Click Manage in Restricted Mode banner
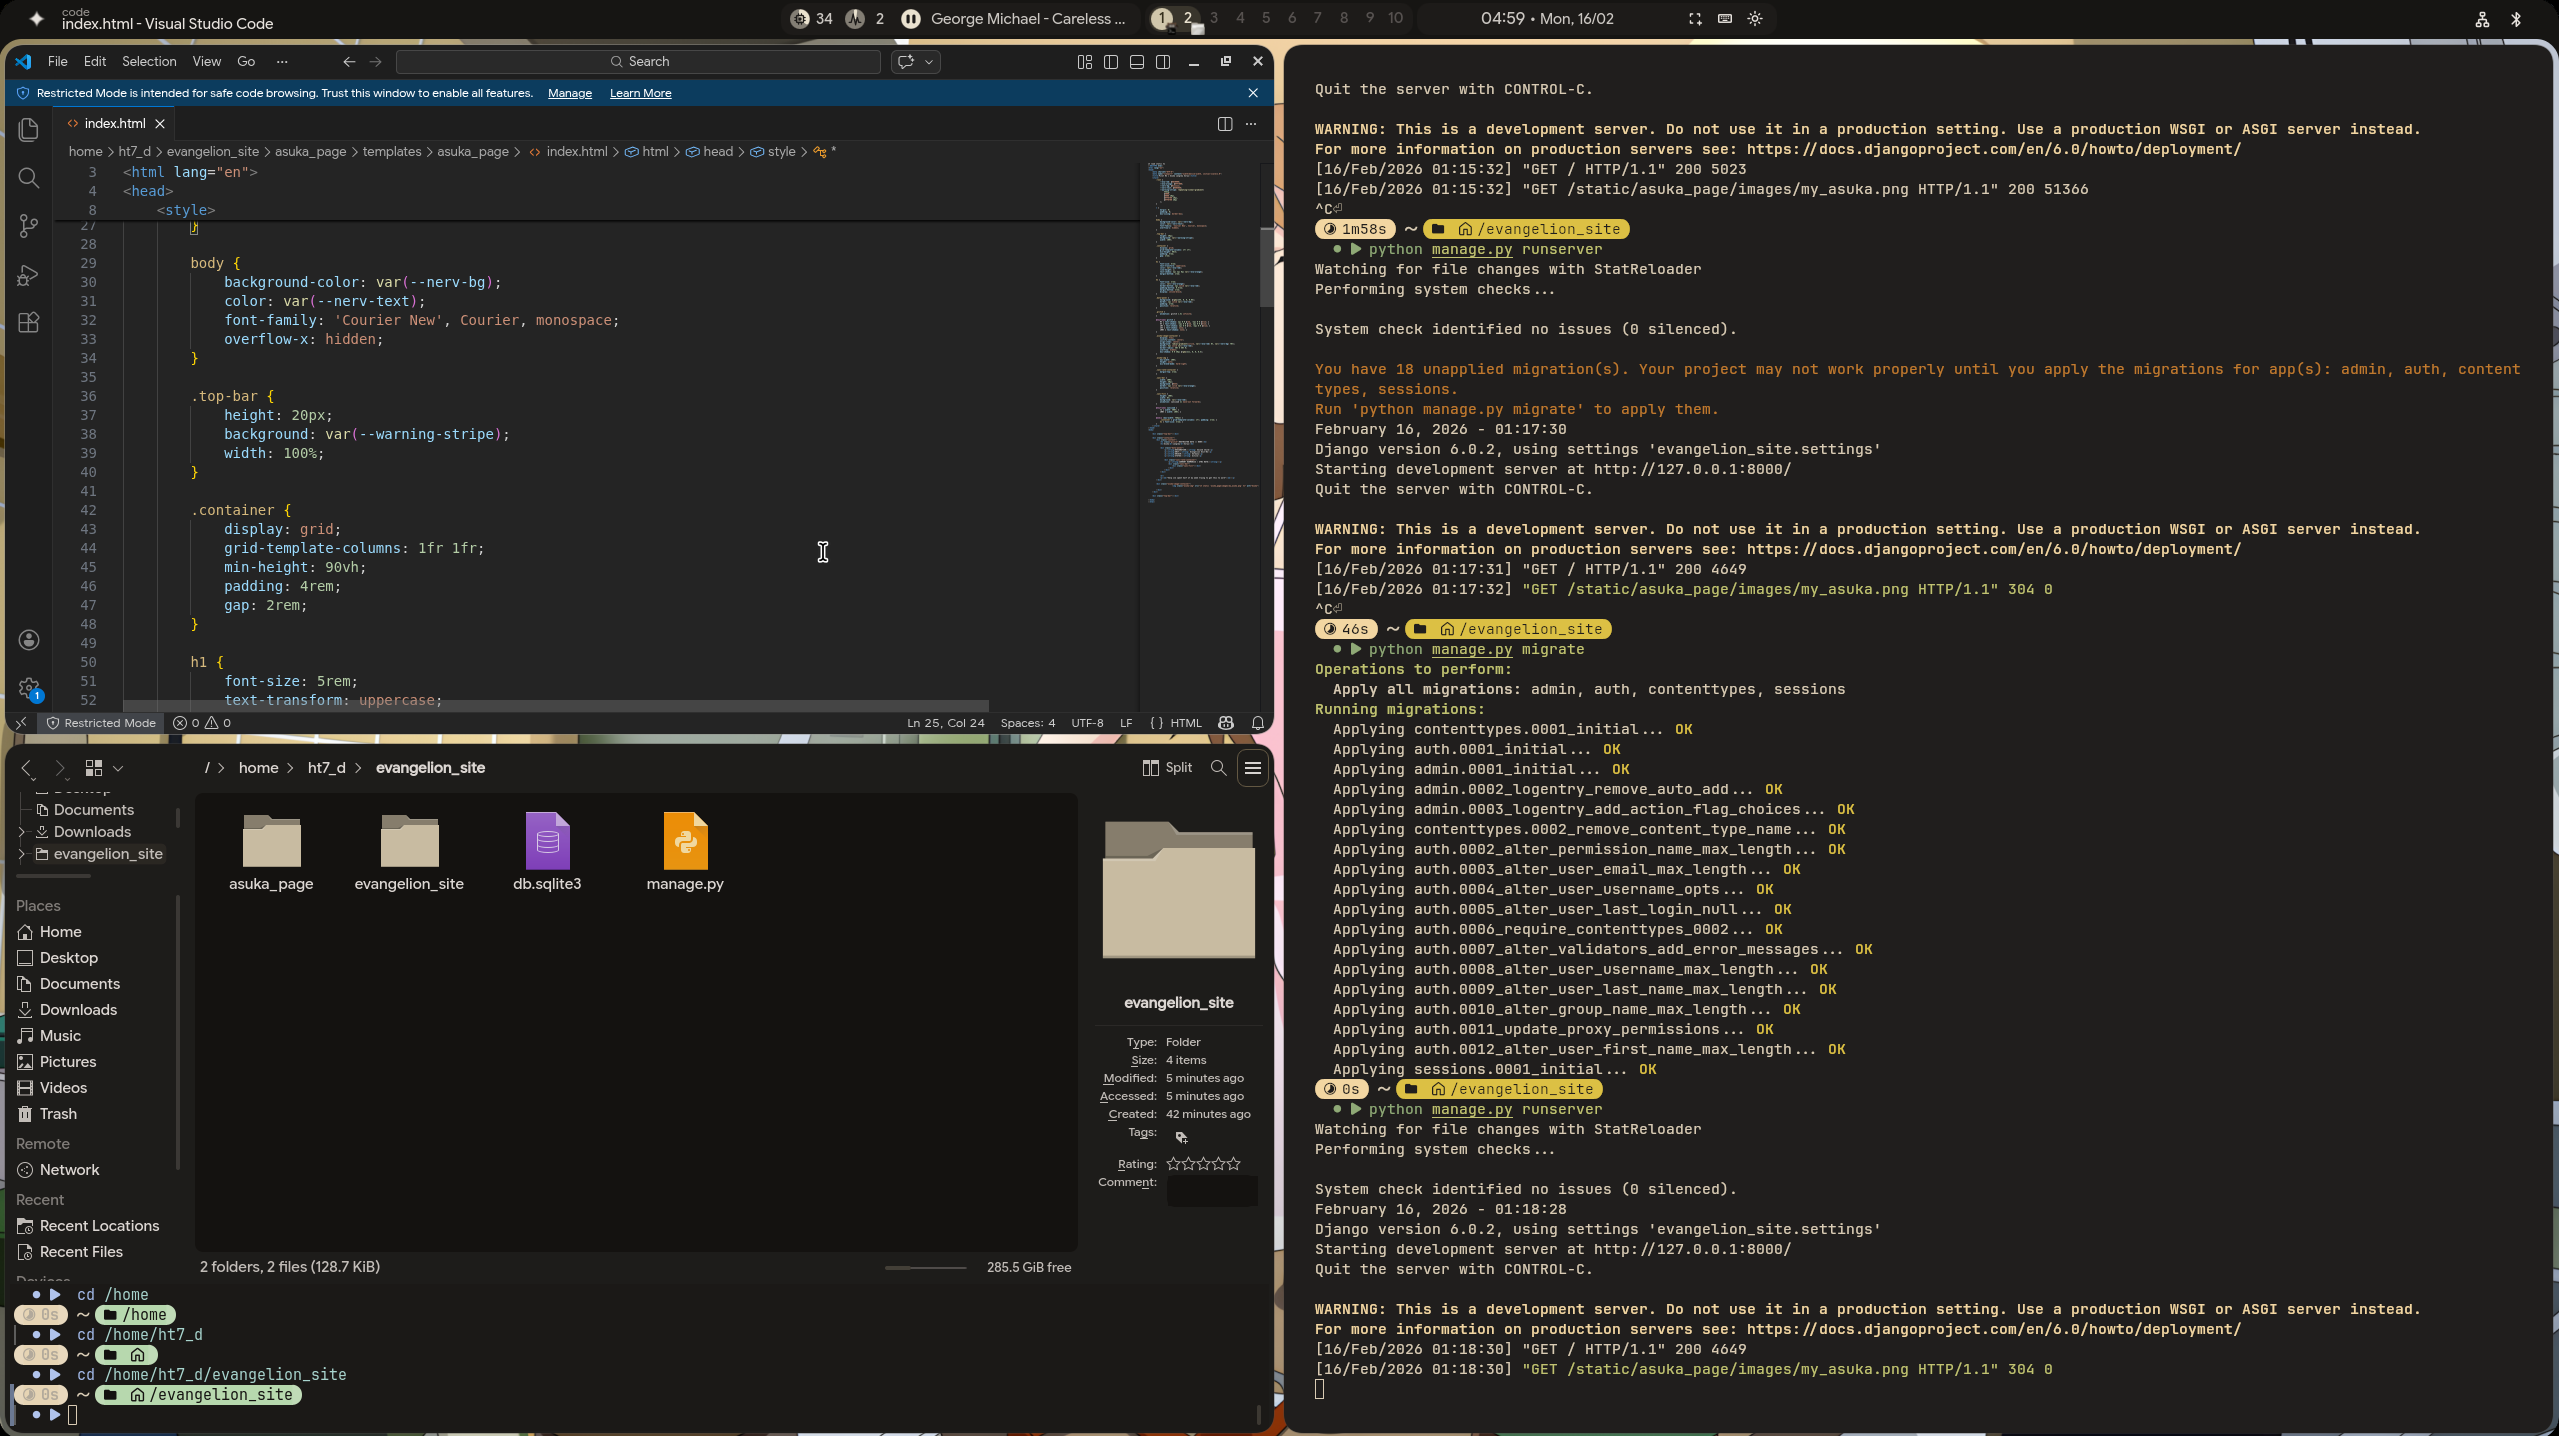 click(569, 93)
